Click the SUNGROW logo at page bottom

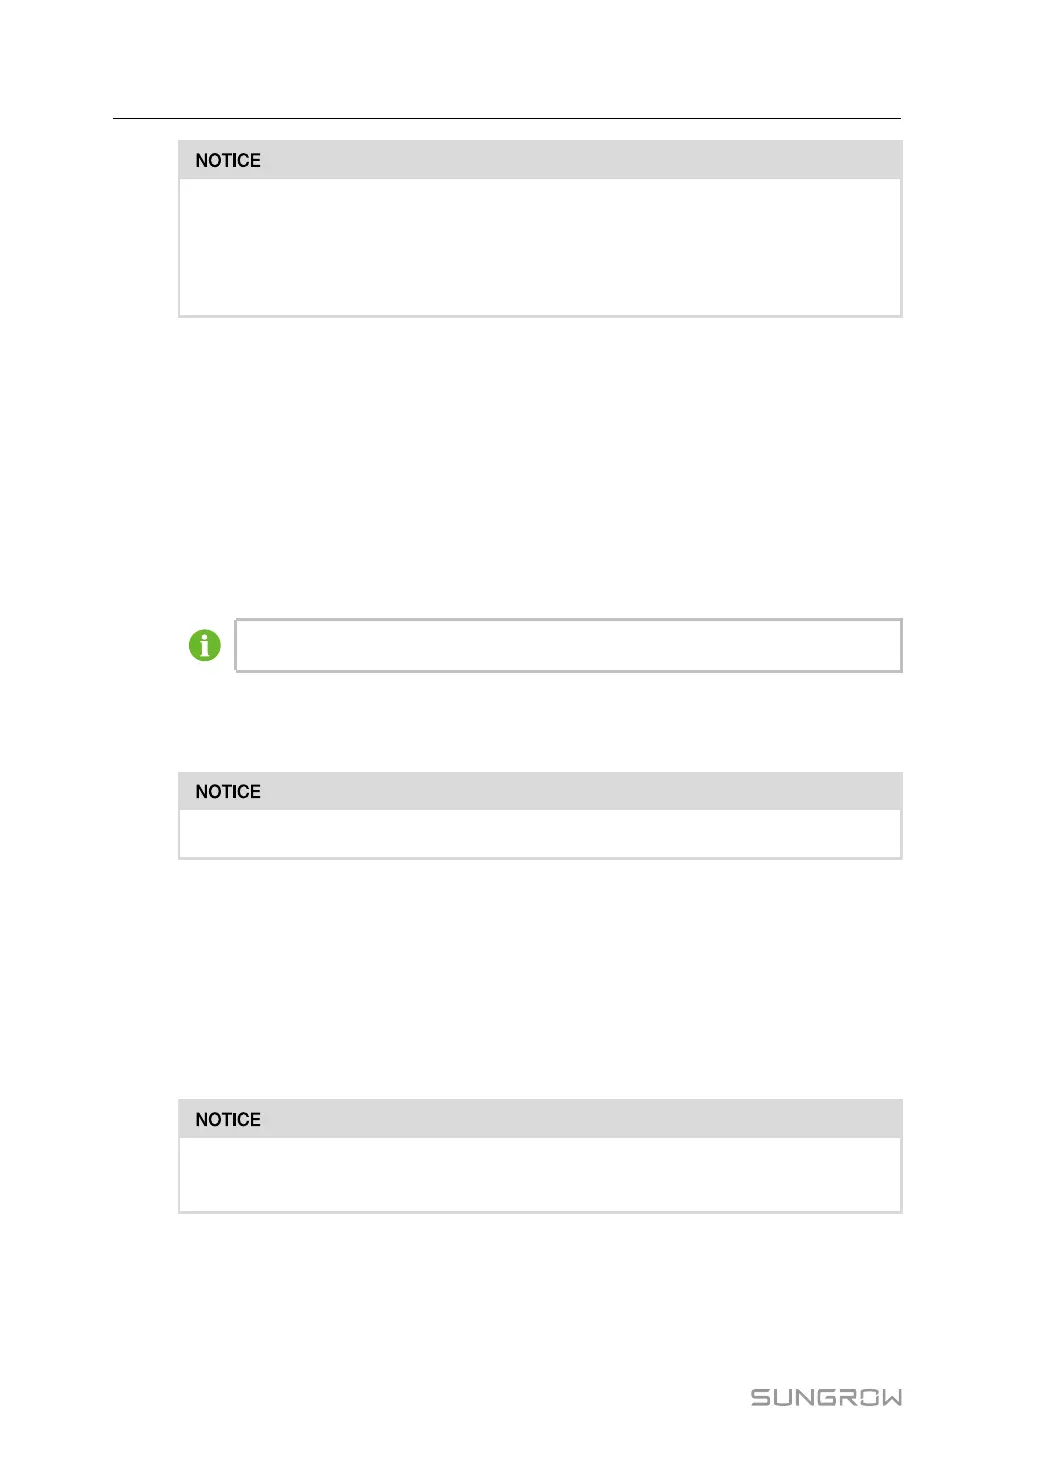point(826,1397)
